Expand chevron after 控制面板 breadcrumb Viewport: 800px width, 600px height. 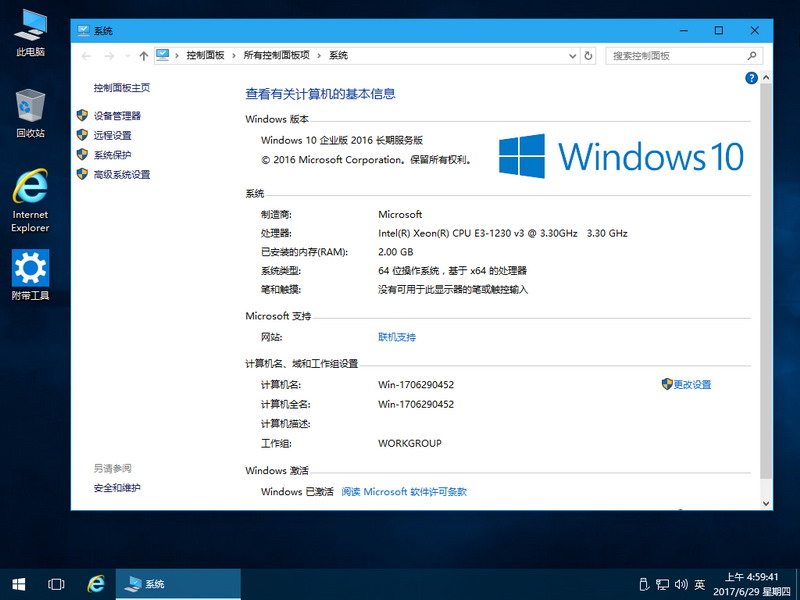(x=234, y=56)
